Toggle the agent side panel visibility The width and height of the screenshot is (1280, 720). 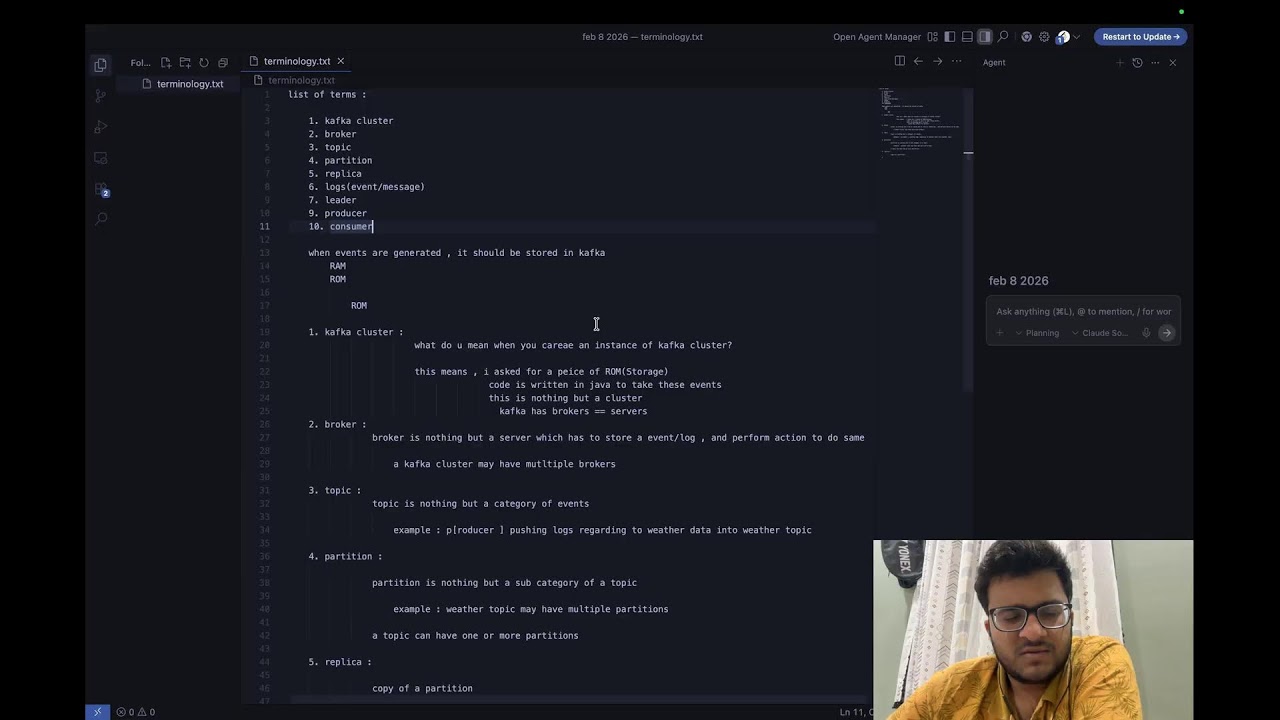pos(985,37)
